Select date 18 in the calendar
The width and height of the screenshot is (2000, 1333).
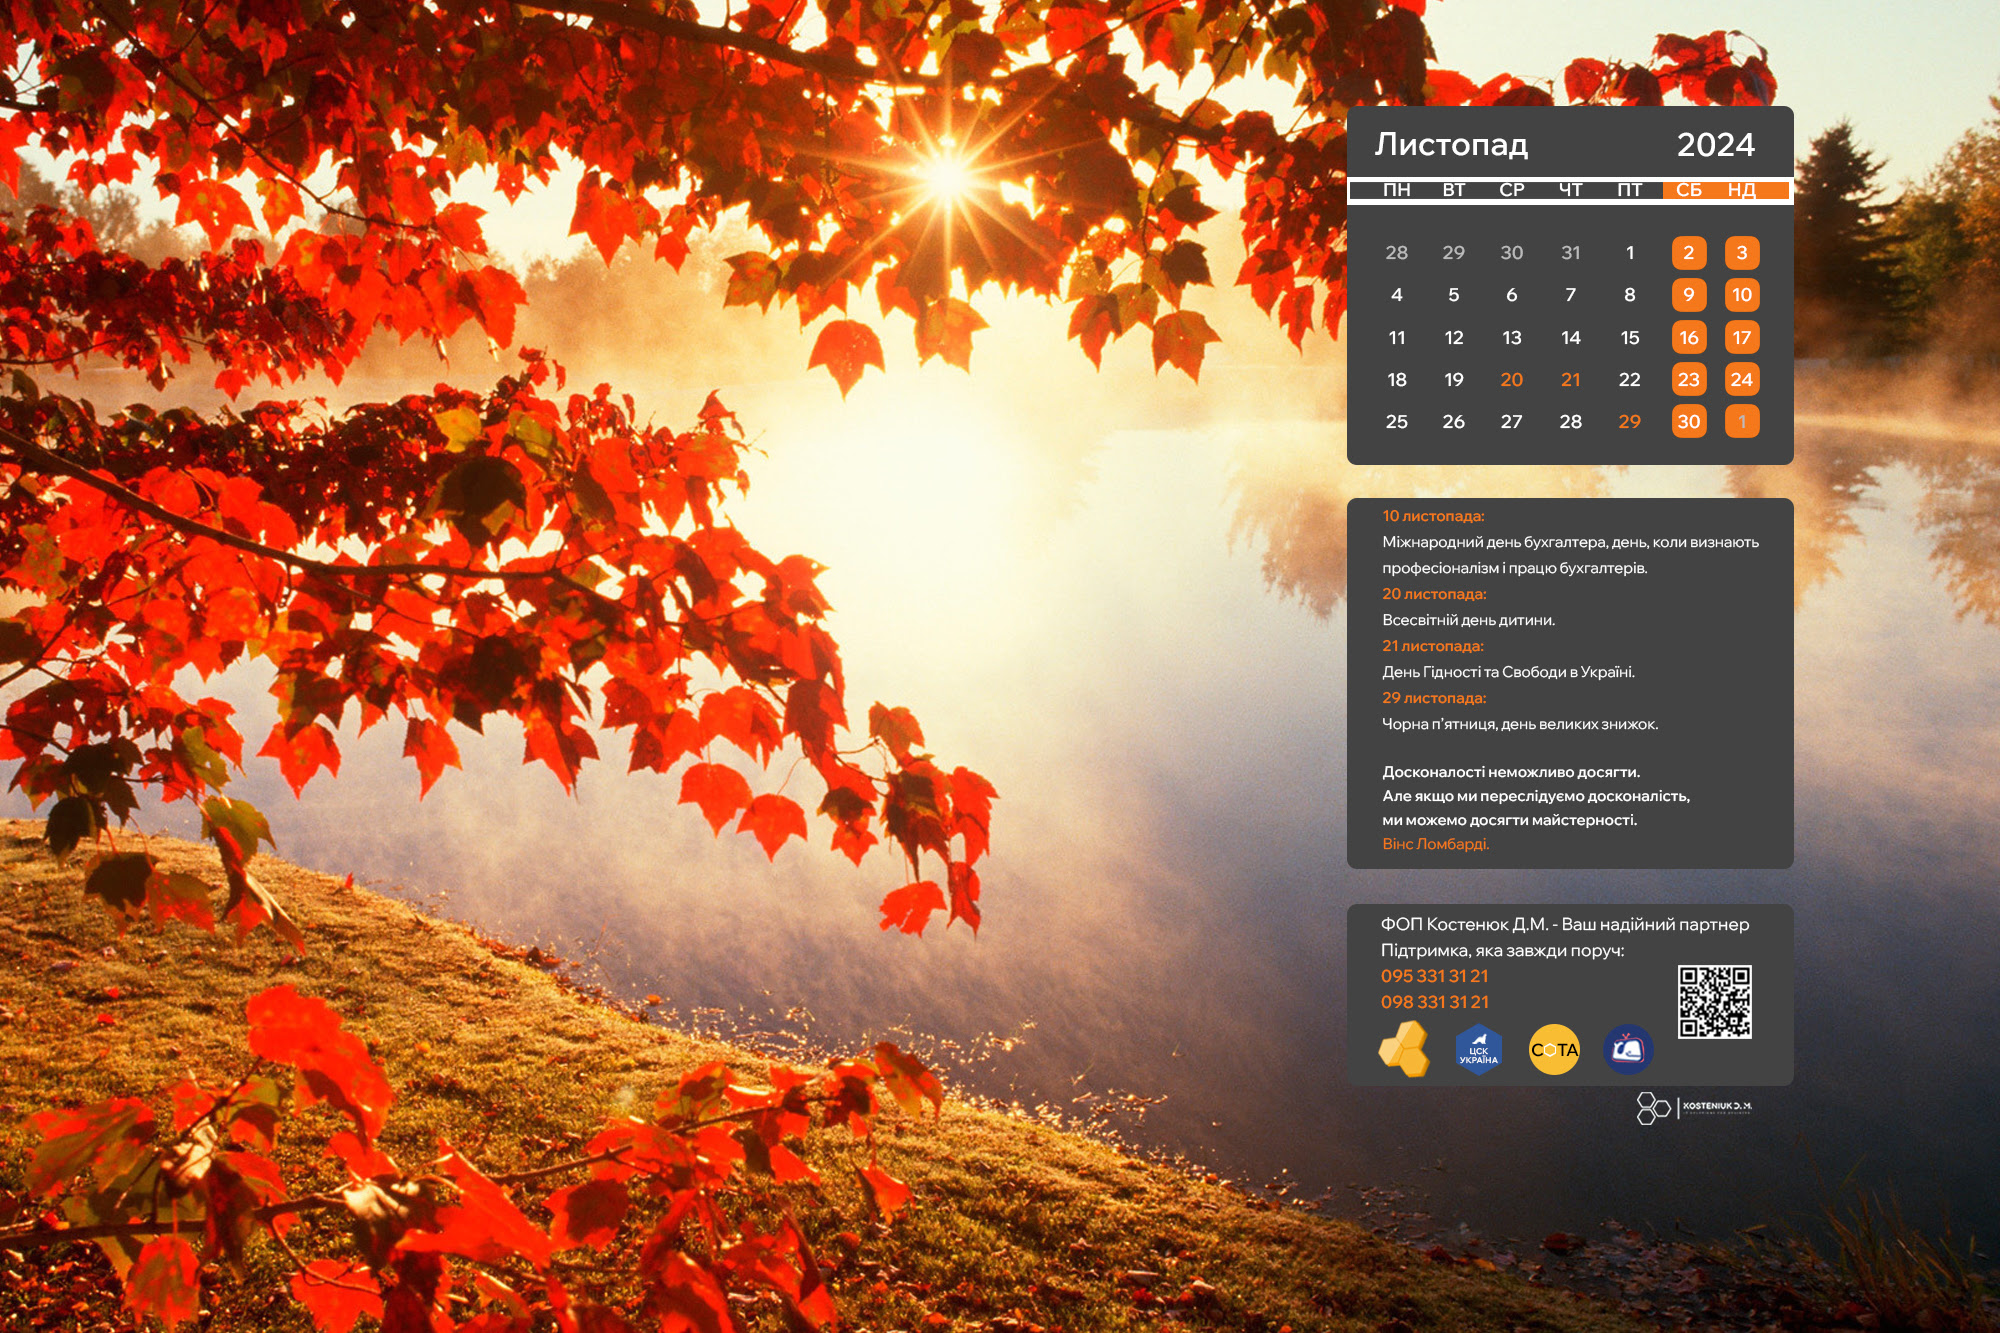tap(1397, 380)
